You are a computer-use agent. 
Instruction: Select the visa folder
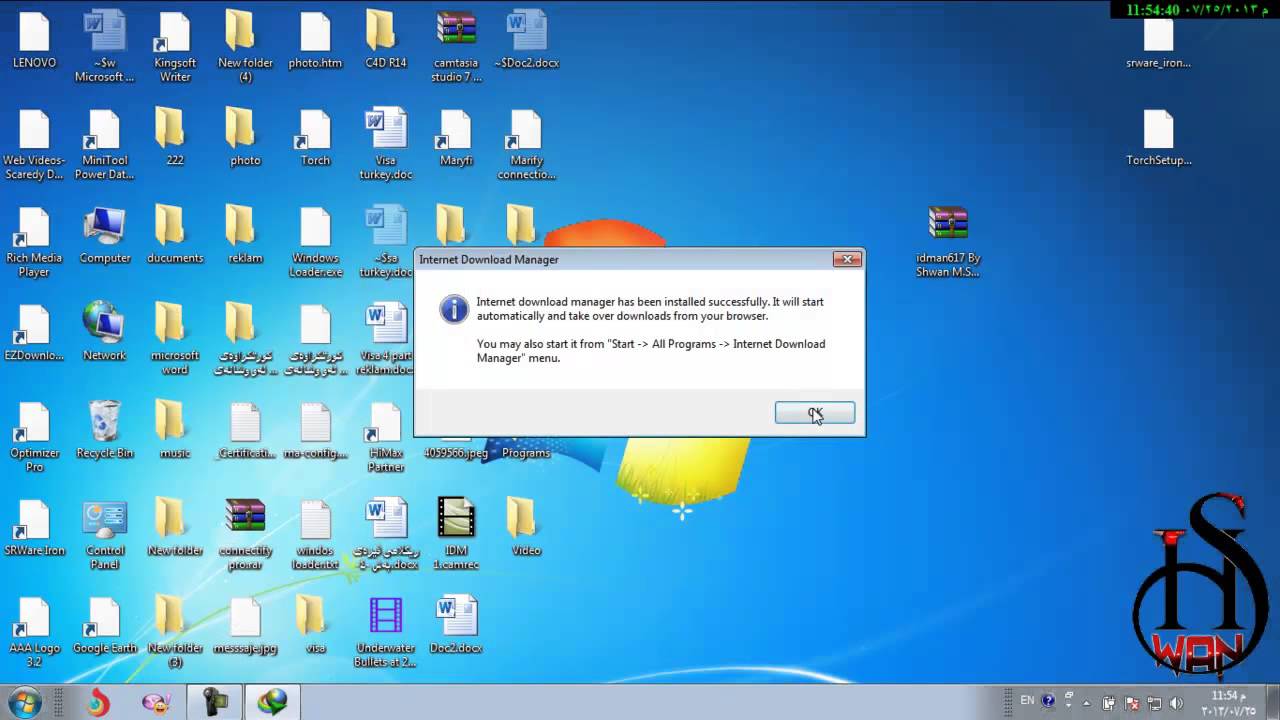[315, 626]
